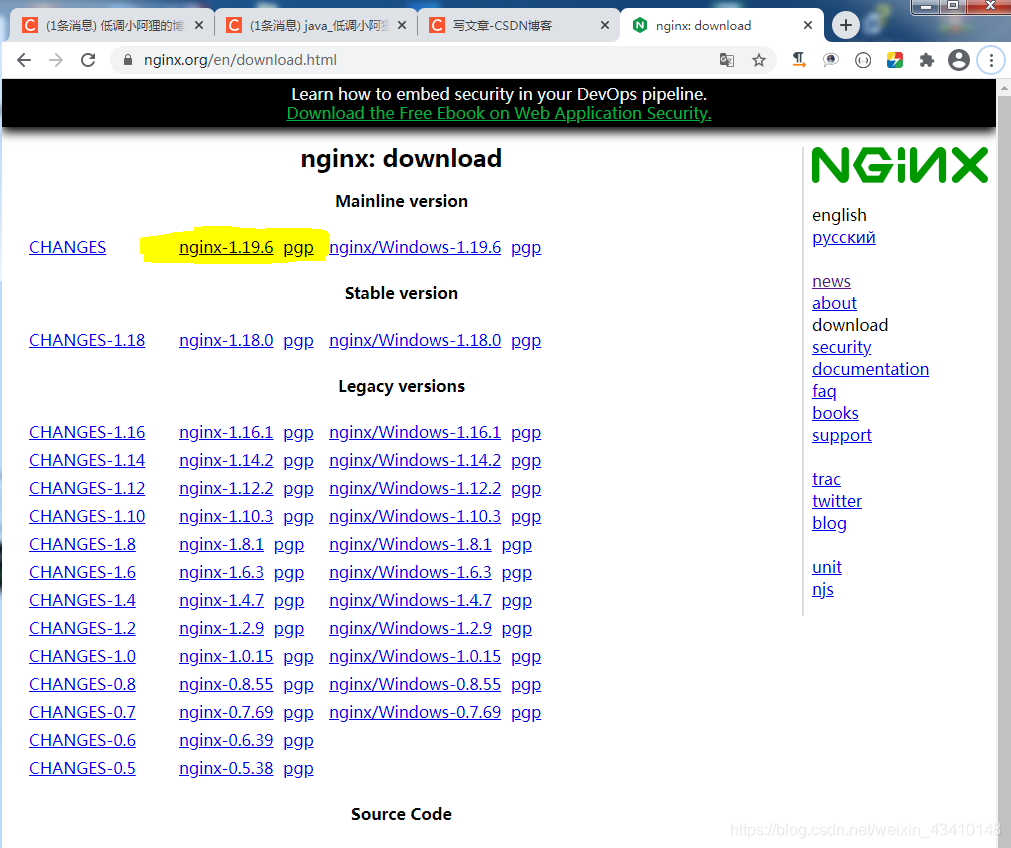Download nginx/Windows-1.14.2

[x=415, y=460]
